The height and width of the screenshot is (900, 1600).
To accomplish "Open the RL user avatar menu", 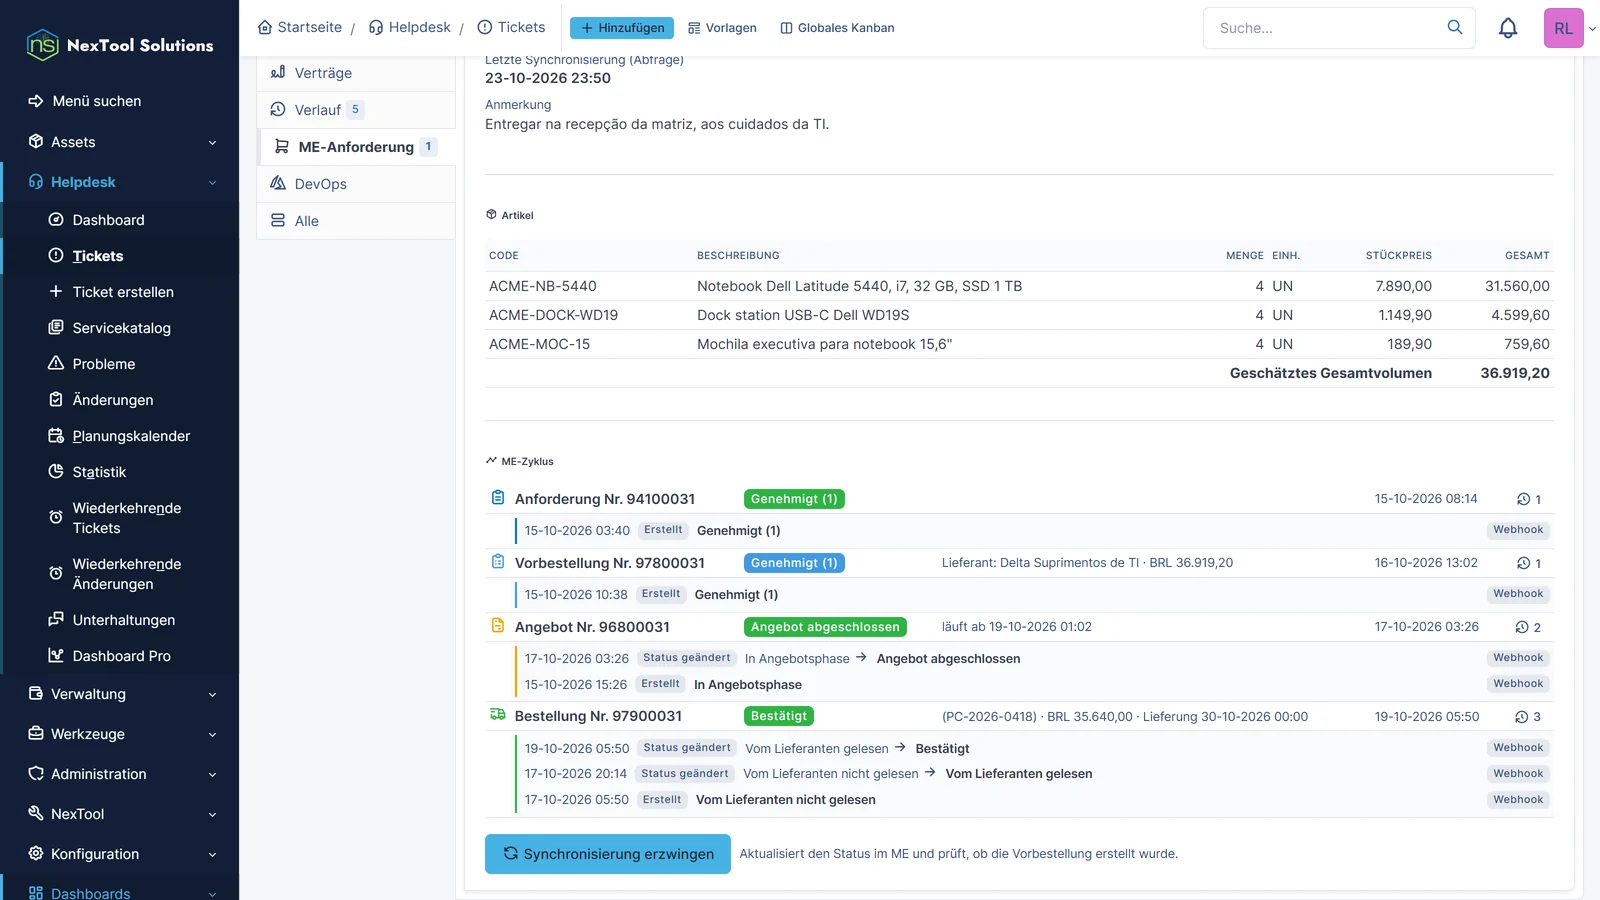I will click(x=1563, y=28).
